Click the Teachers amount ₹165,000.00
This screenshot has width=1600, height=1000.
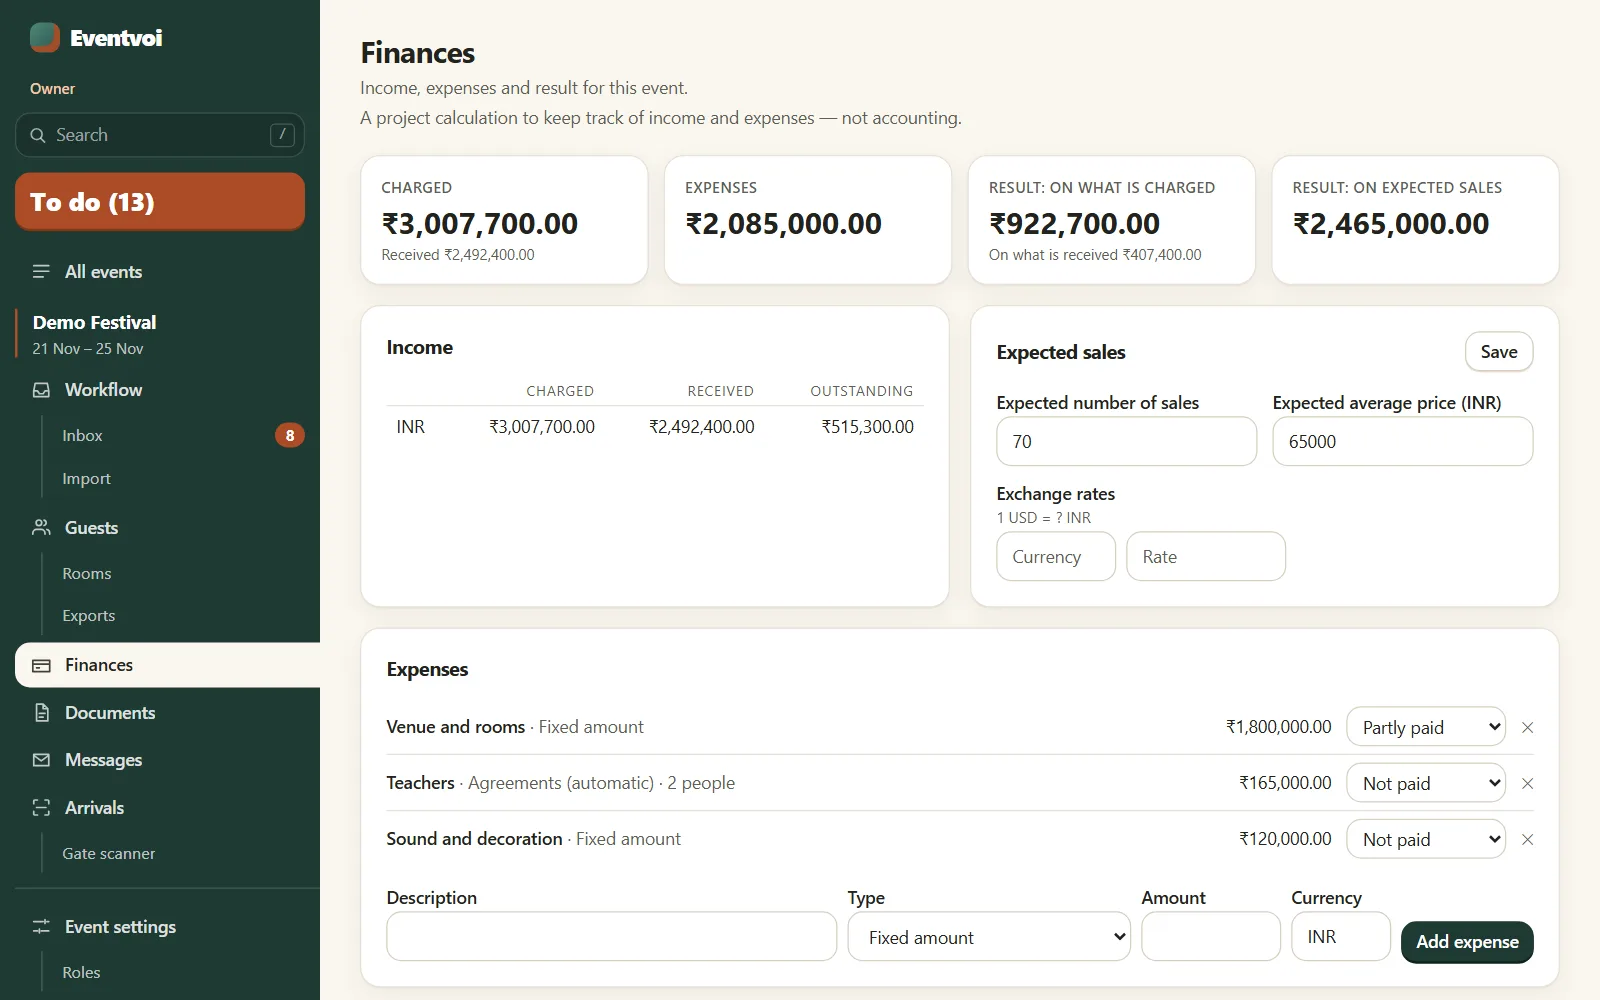[1285, 783]
